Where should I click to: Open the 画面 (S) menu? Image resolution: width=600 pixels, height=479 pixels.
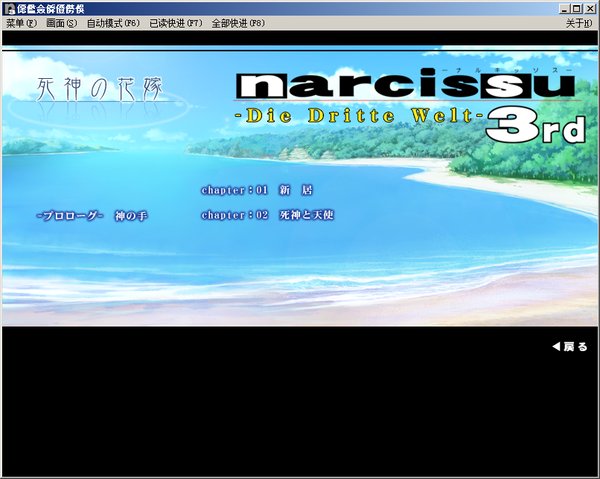(61, 23)
